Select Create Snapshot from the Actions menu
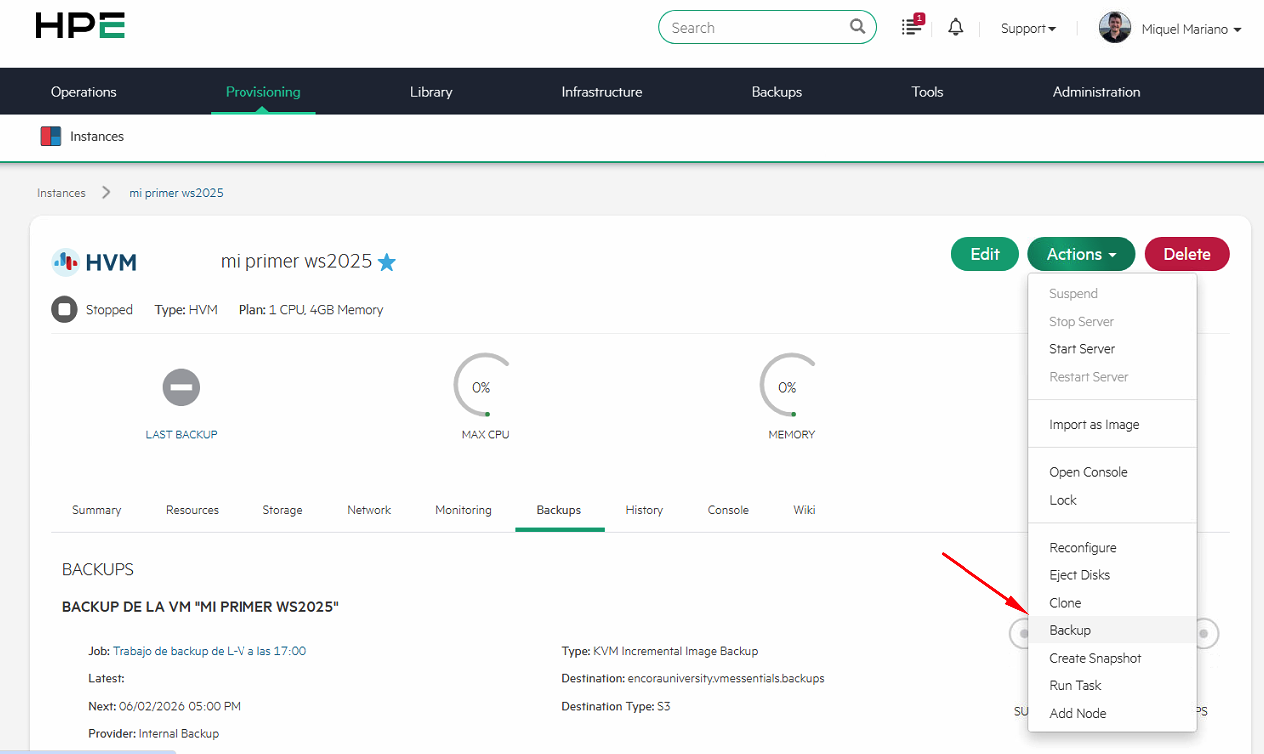The width and height of the screenshot is (1264, 754). 1095,658
